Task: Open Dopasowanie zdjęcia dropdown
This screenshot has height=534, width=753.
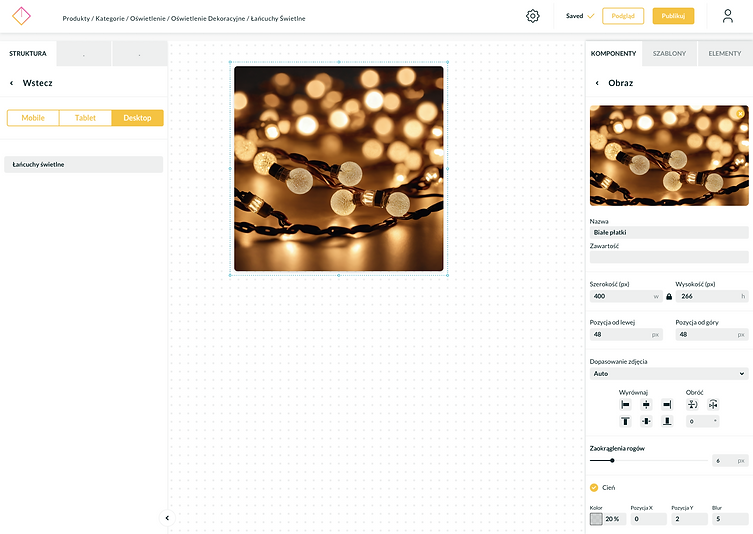Action: point(668,374)
